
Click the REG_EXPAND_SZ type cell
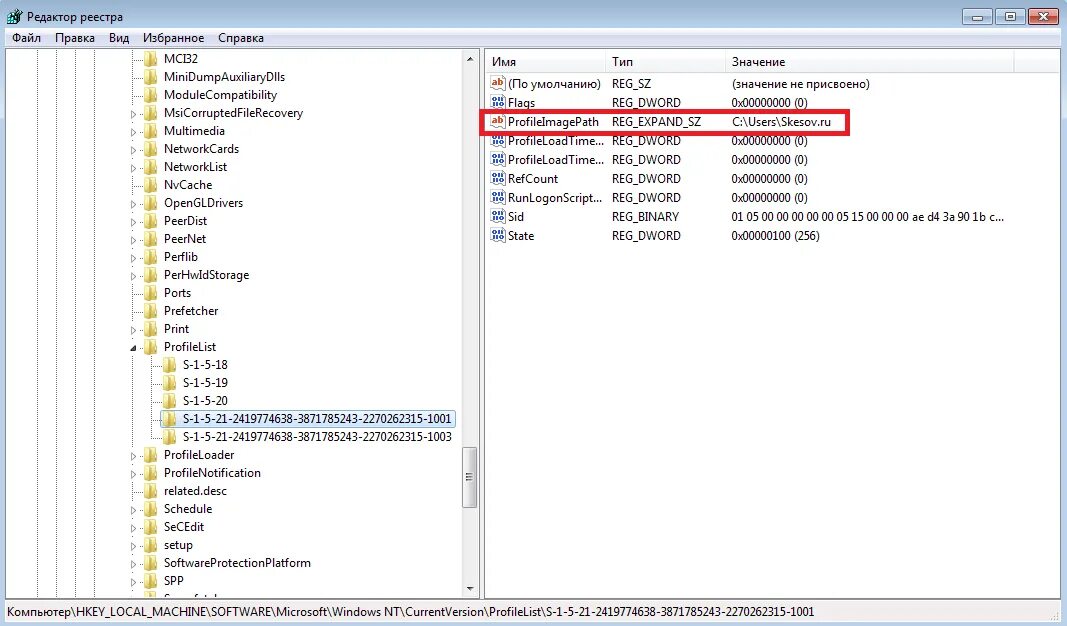pyautogui.click(x=656, y=122)
